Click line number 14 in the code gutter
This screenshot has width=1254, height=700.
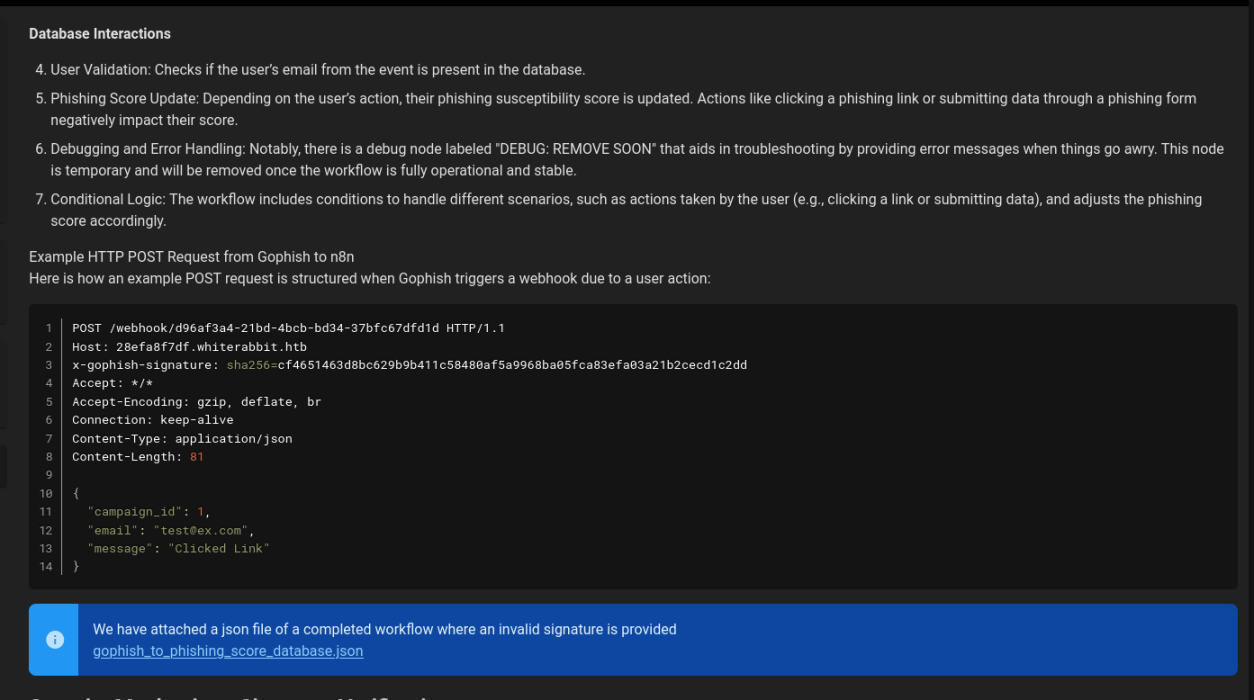(x=45, y=567)
